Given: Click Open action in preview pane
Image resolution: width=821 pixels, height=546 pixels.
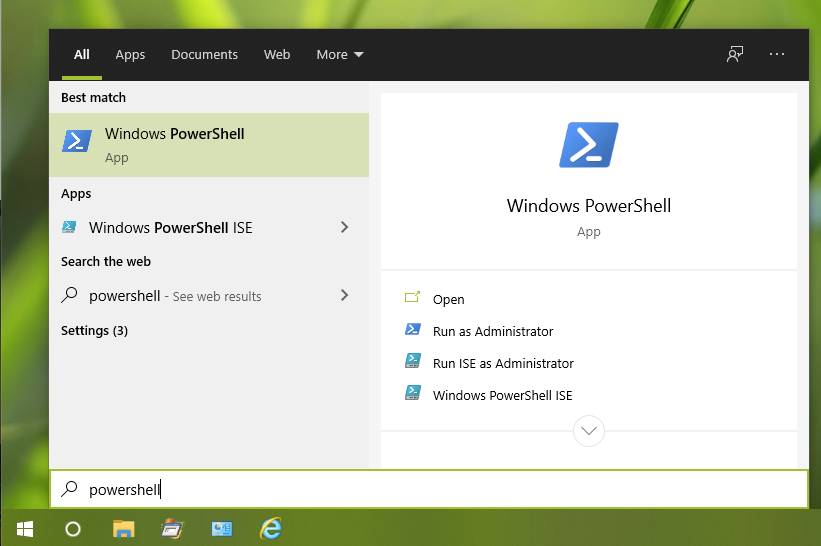Looking at the screenshot, I should coord(448,299).
